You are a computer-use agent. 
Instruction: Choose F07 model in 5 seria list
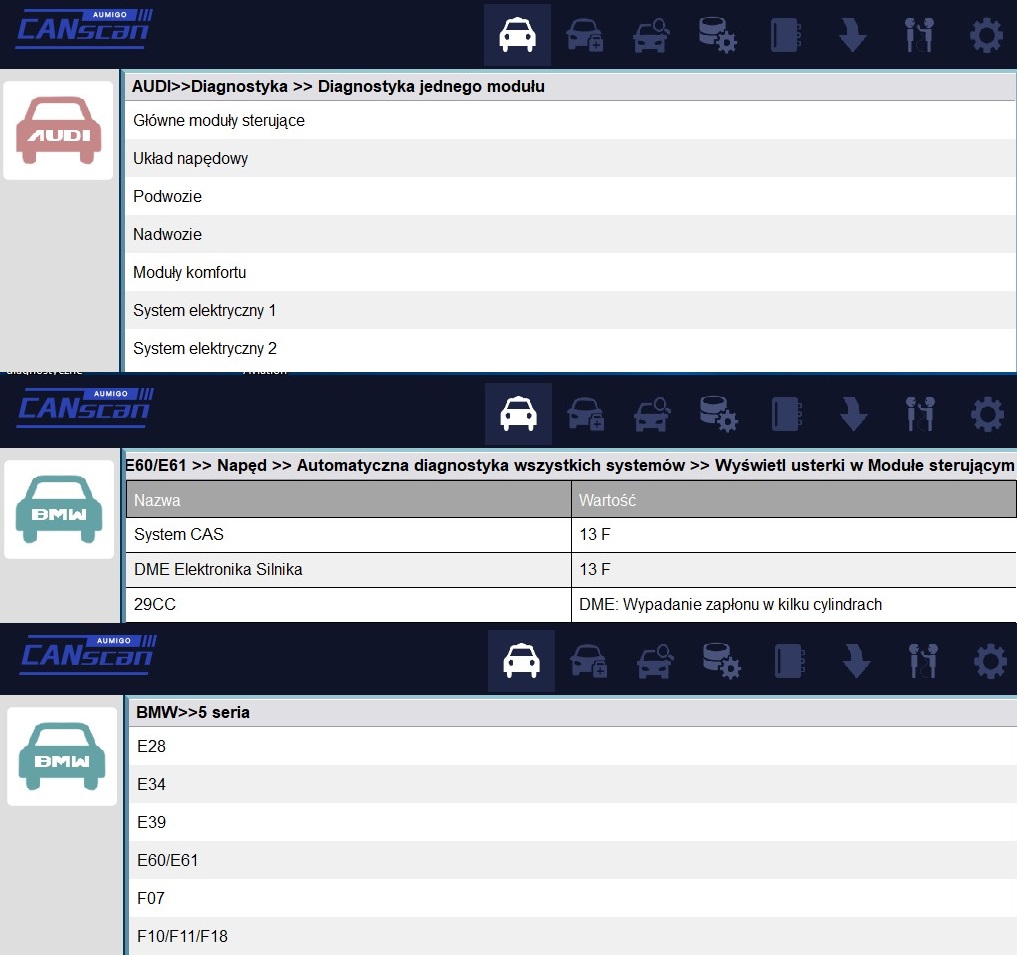(573, 898)
